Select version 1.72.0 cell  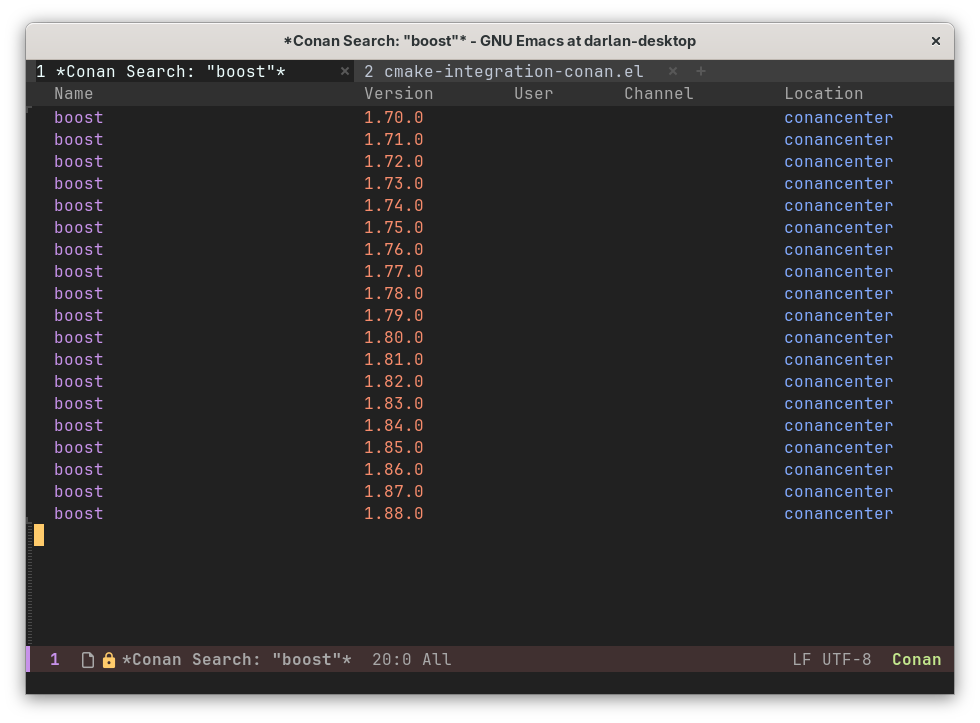point(394,161)
